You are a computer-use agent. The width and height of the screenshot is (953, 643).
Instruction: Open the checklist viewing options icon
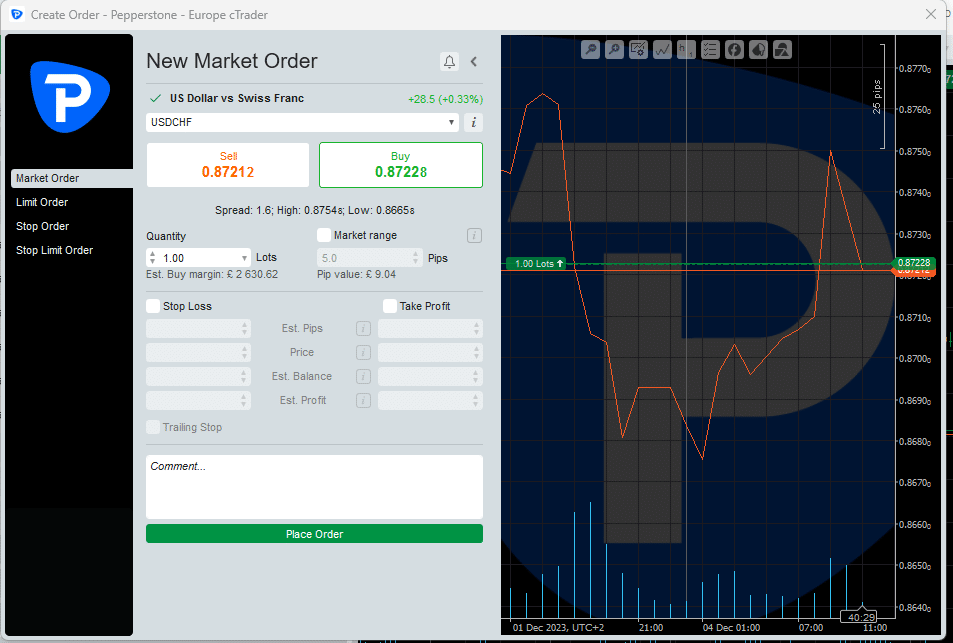pyautogui.click(x=710, y=49)
